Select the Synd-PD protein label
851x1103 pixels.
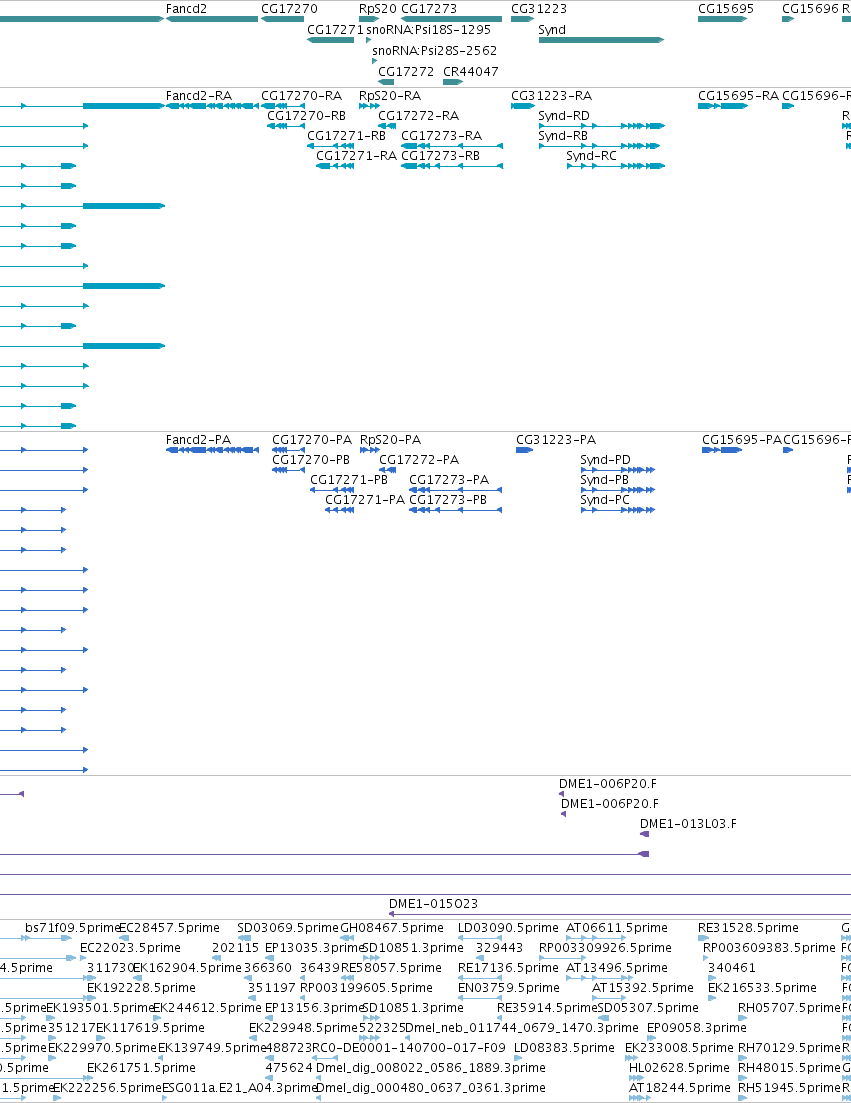pyautogui.click(x=606, y=459)
